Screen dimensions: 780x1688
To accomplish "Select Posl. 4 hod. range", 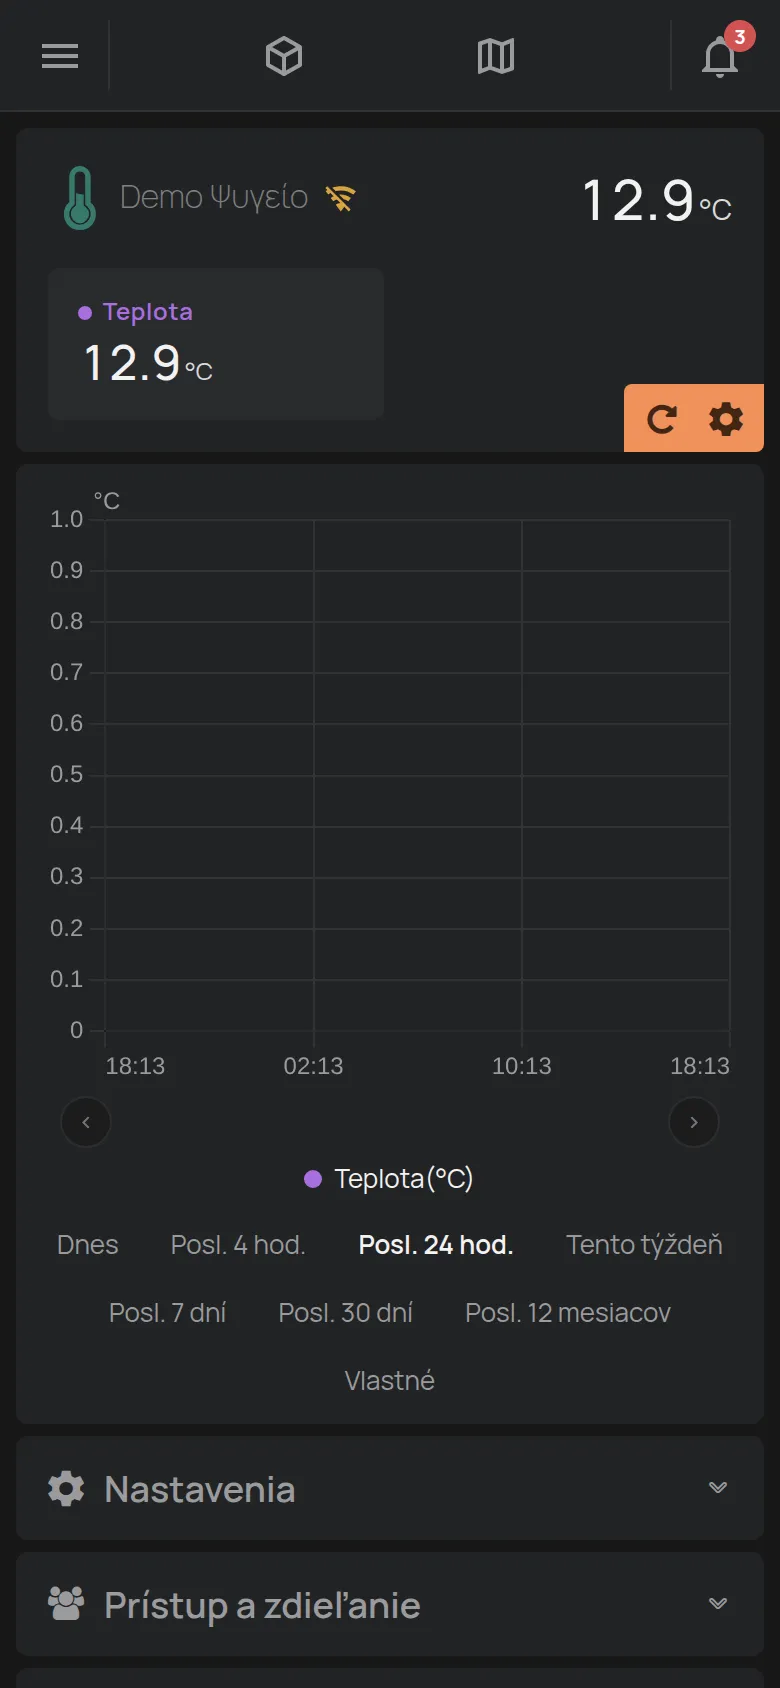I will point(238,1245).
